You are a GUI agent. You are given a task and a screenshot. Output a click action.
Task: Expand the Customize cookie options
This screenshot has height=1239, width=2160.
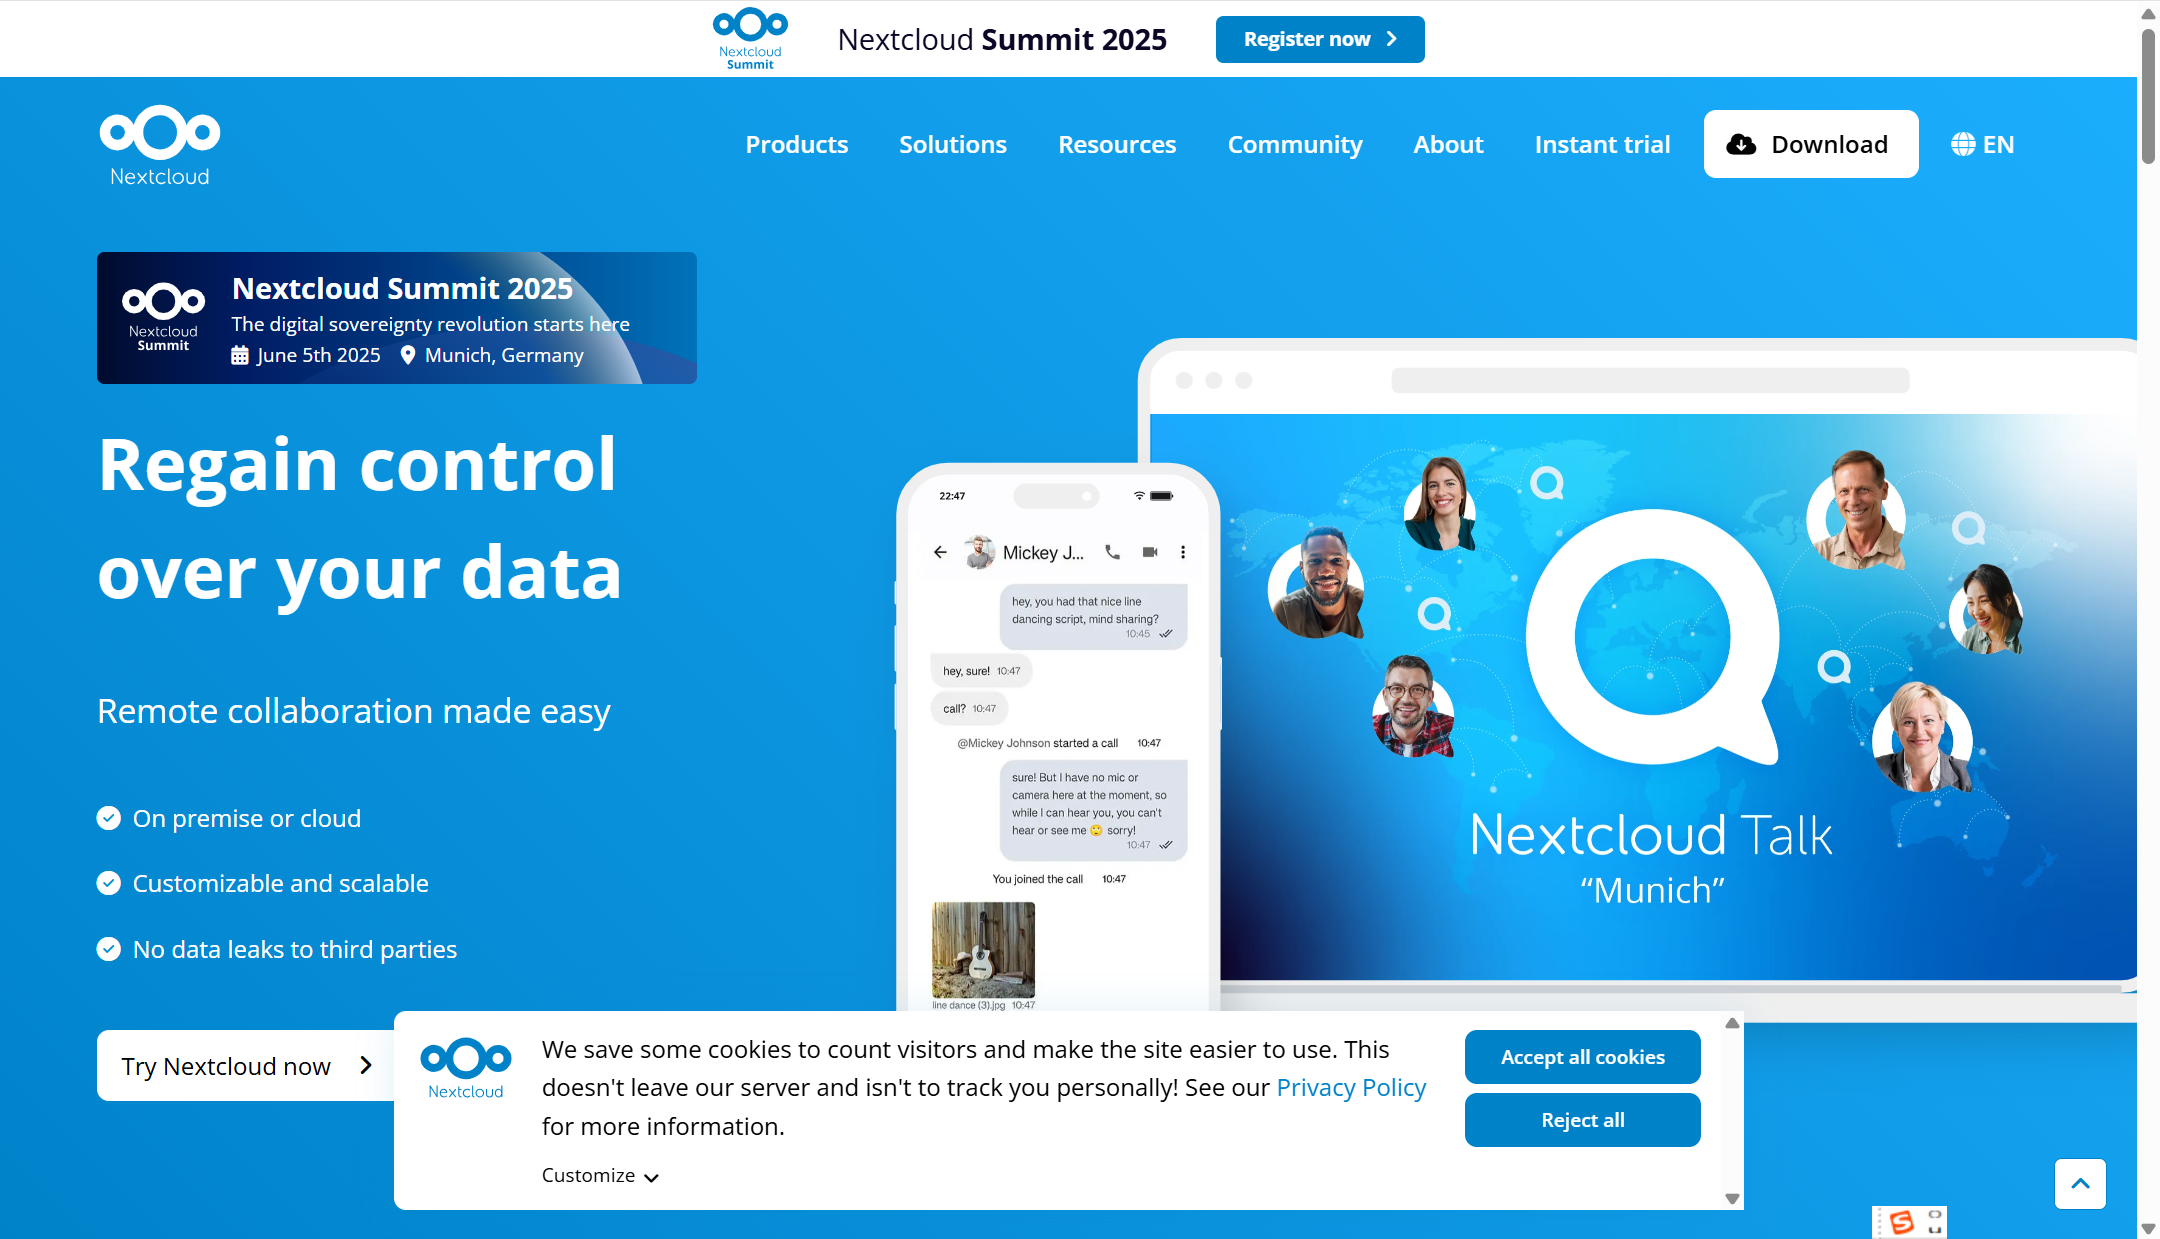coord(600,1176)
